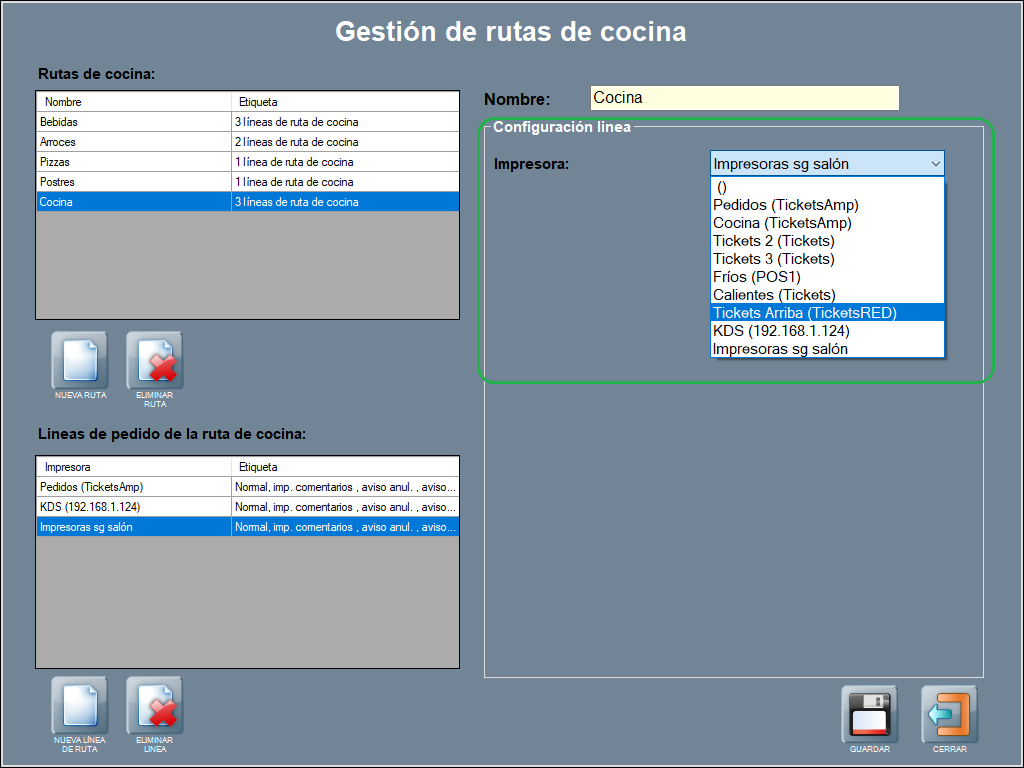The image size is (1024, 768).
Task: Click the Etiqueta column header in routes list
Action: point(344,102)
